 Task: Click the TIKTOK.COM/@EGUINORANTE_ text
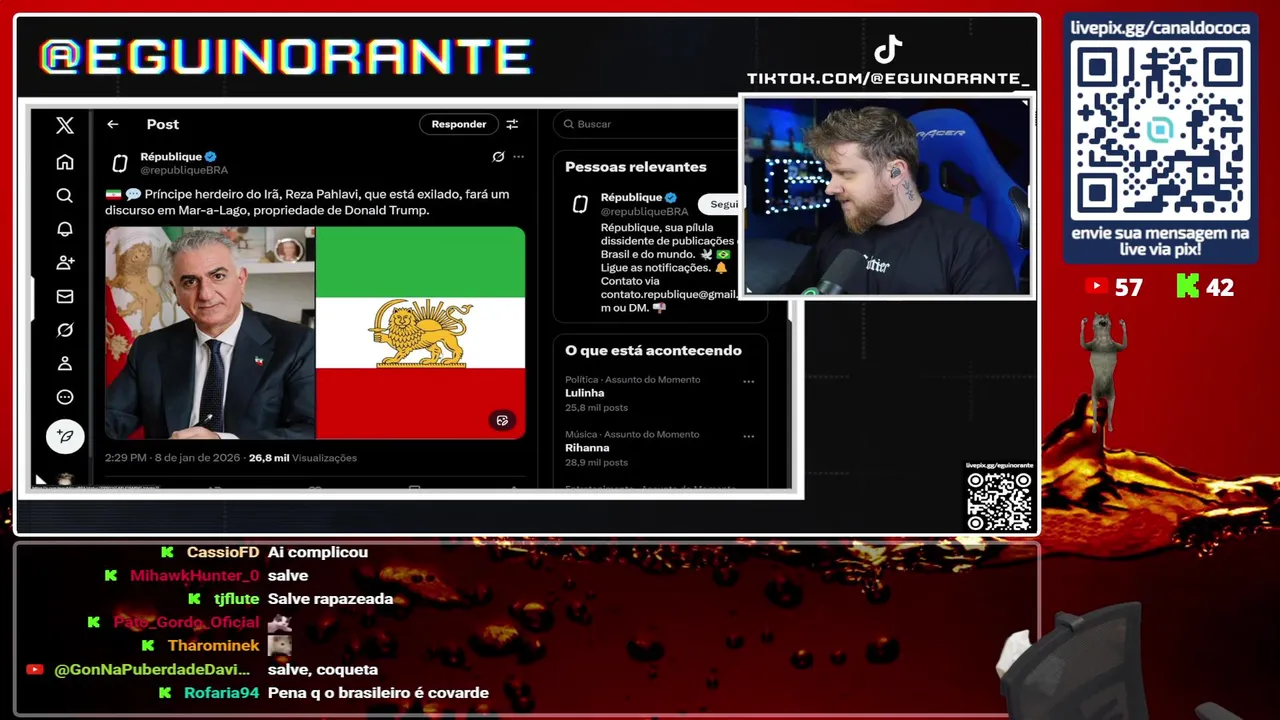click(x=888, y=78)
